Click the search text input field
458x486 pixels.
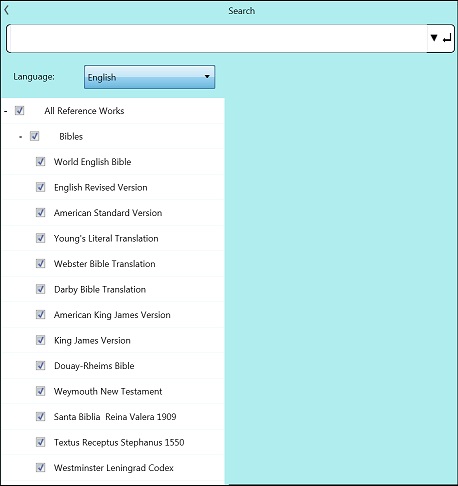[217, 38]
